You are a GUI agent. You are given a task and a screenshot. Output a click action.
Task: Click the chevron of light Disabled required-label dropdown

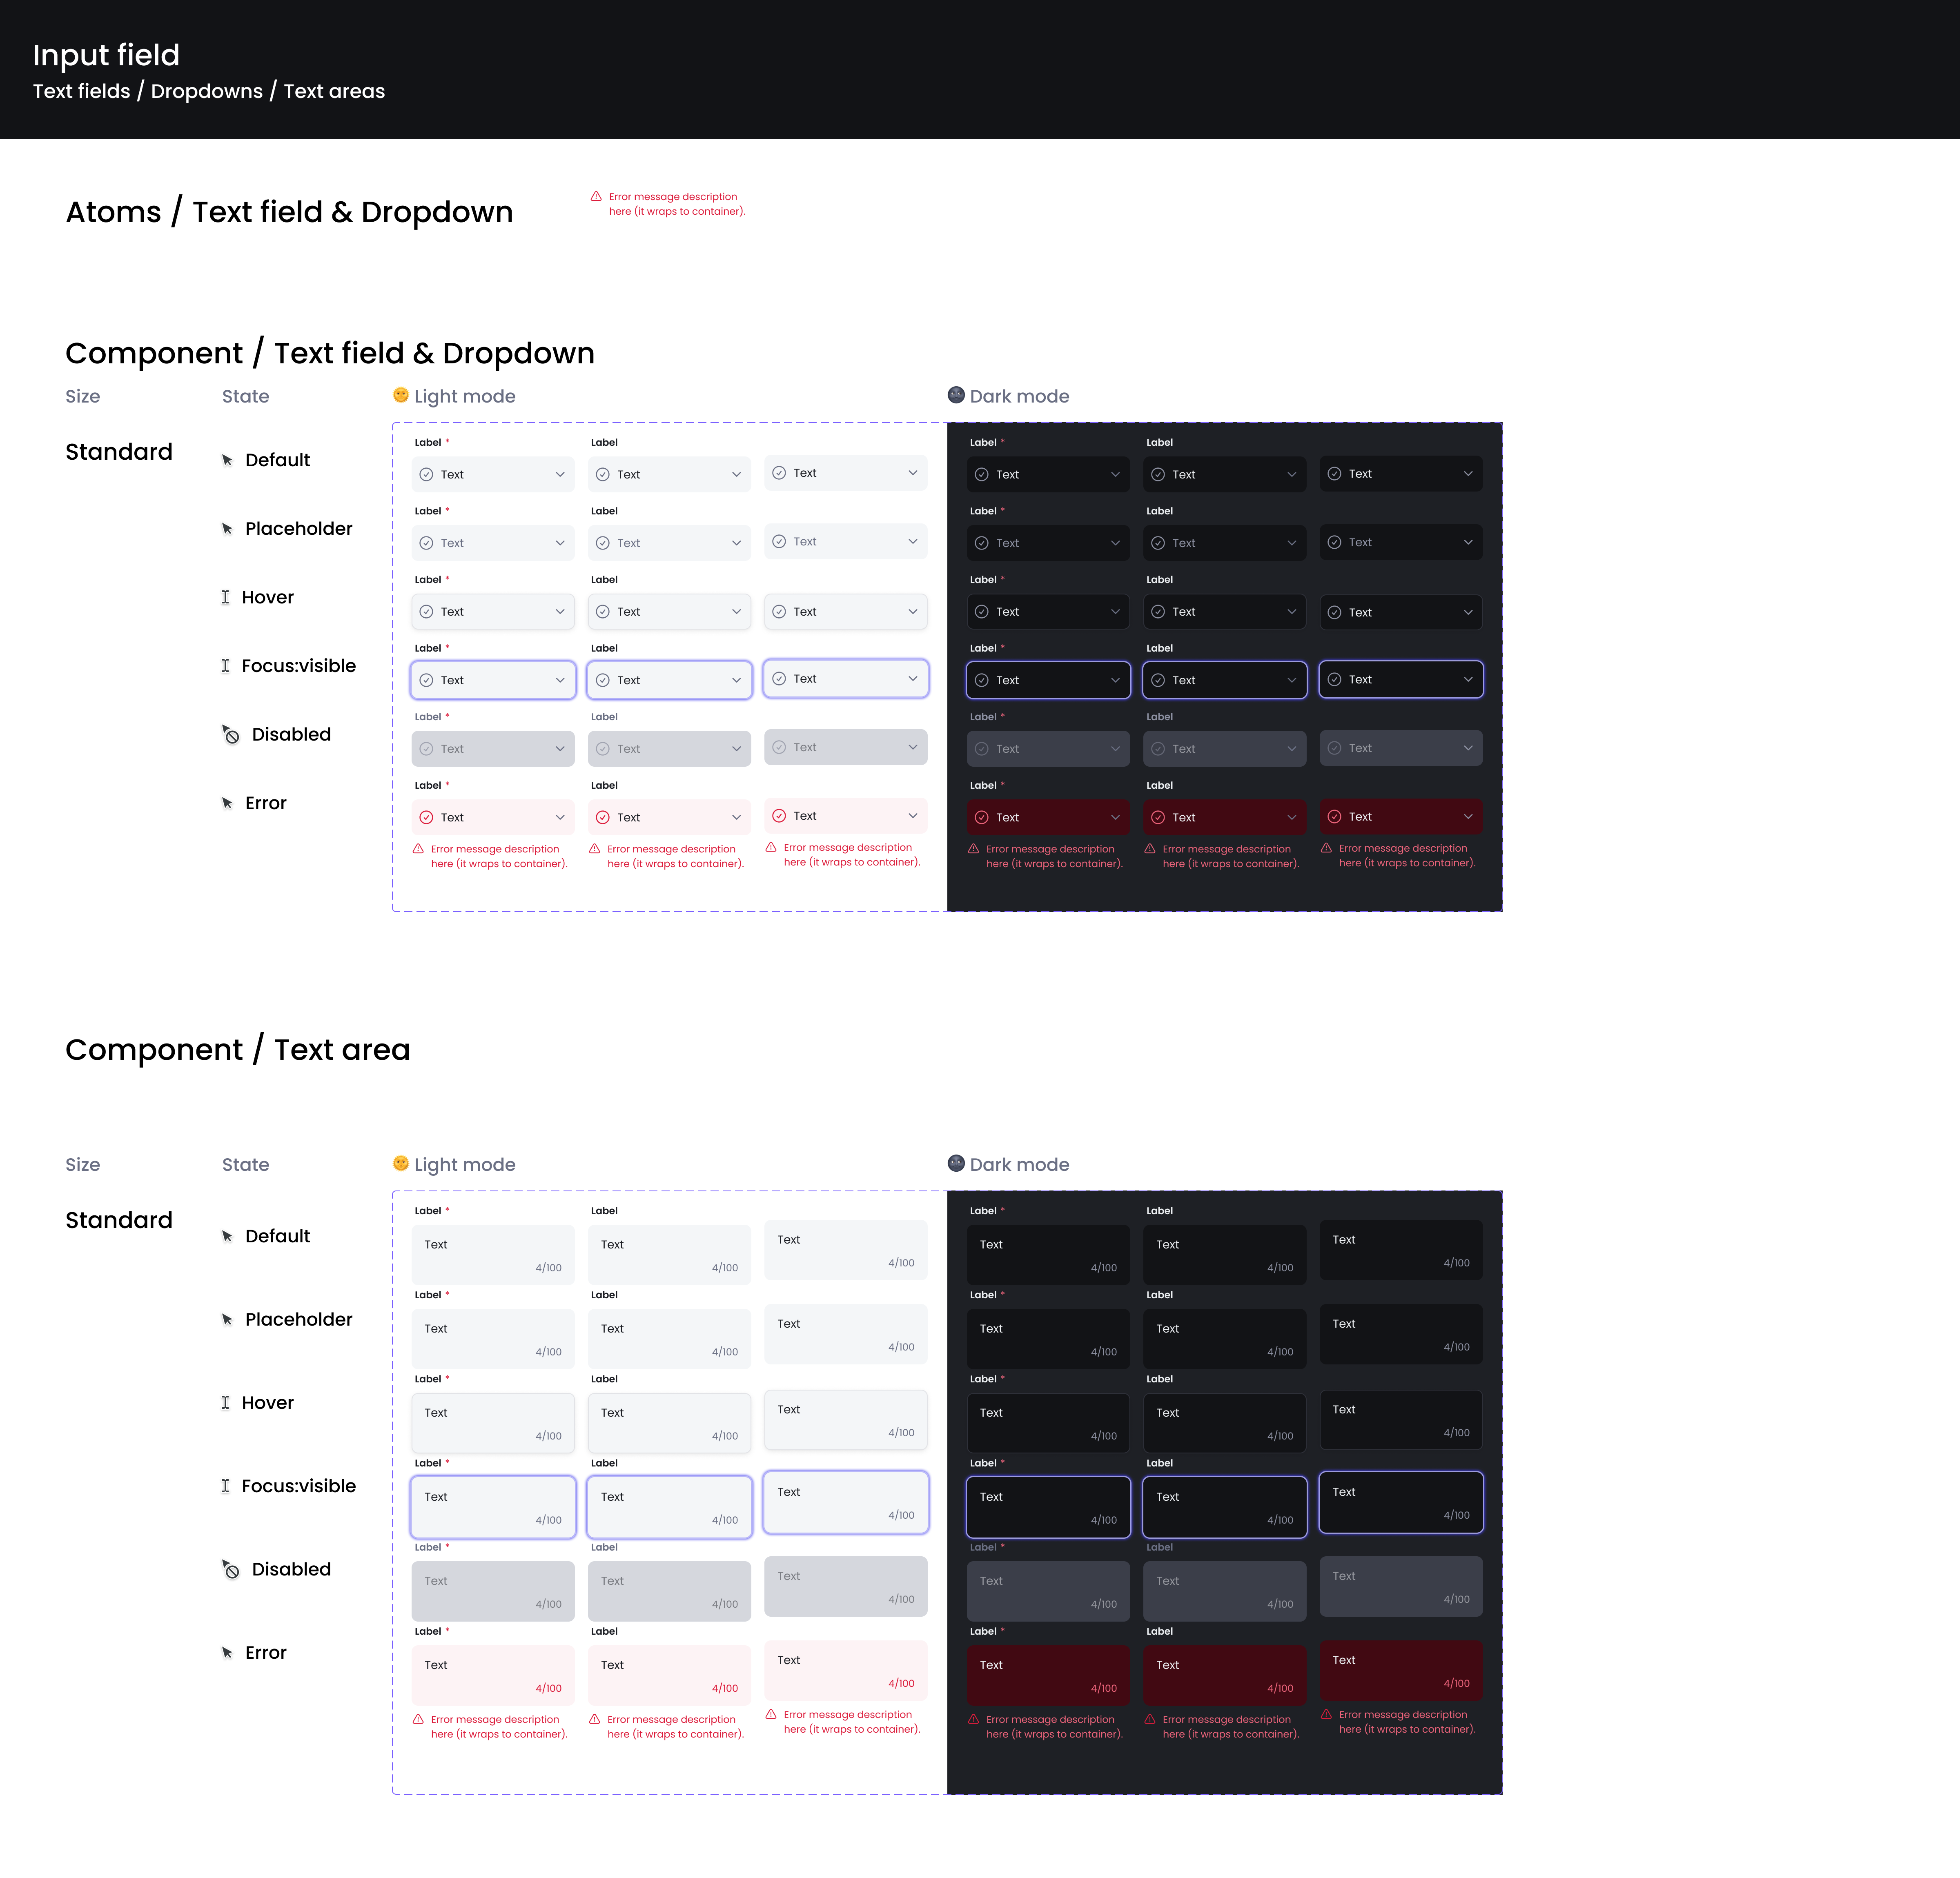tap(560, 749)
